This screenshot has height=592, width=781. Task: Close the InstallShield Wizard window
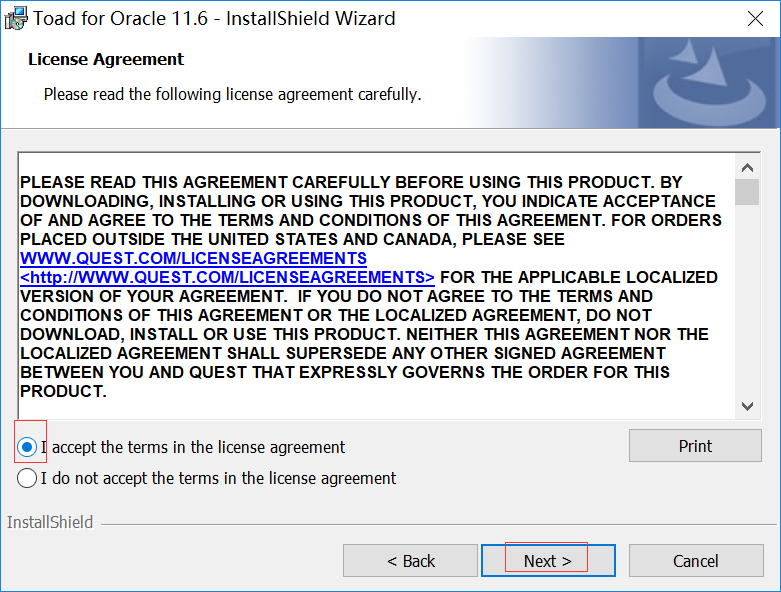(x=757, y=18)
